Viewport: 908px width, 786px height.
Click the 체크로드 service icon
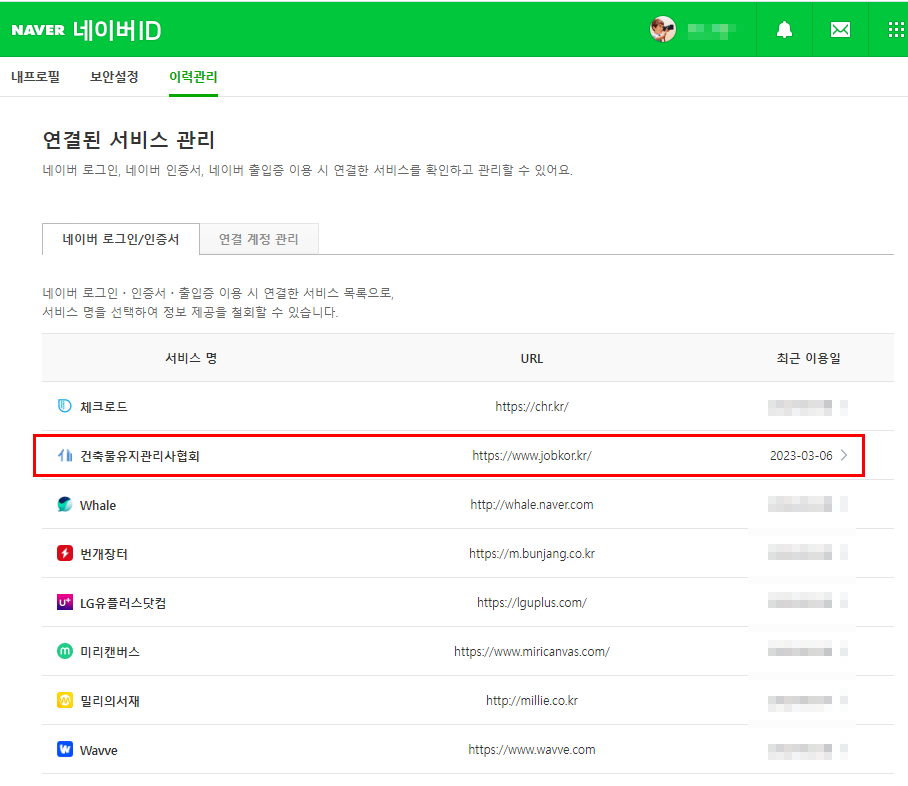click(x=64, y=406)
